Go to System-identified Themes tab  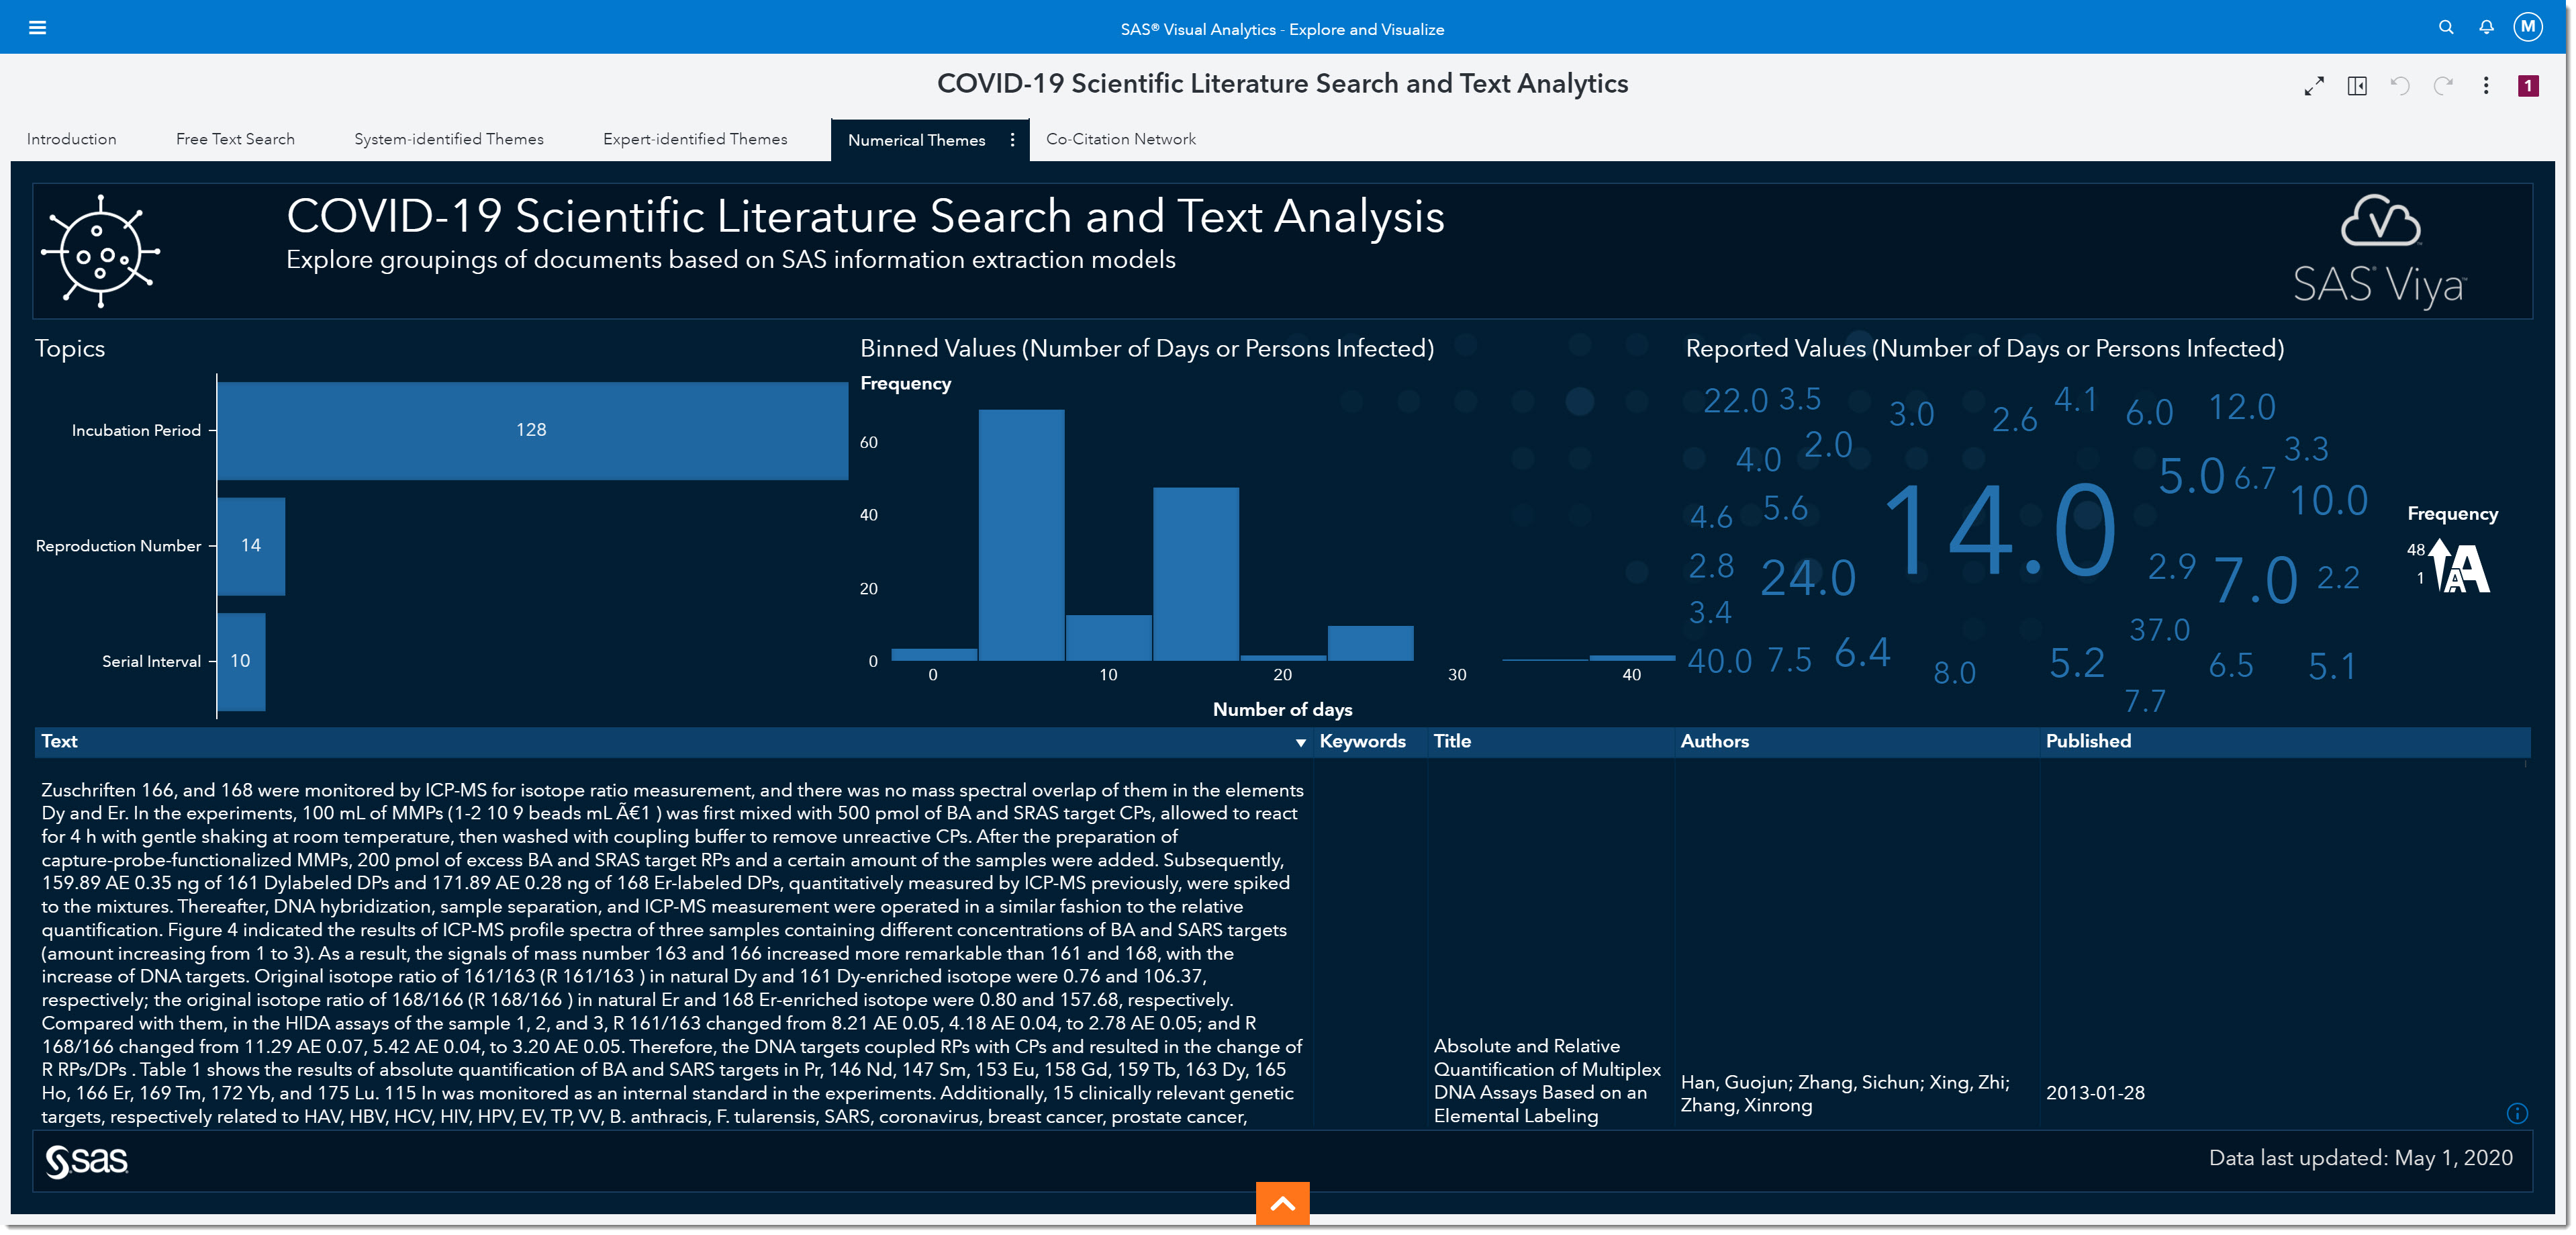448,139
